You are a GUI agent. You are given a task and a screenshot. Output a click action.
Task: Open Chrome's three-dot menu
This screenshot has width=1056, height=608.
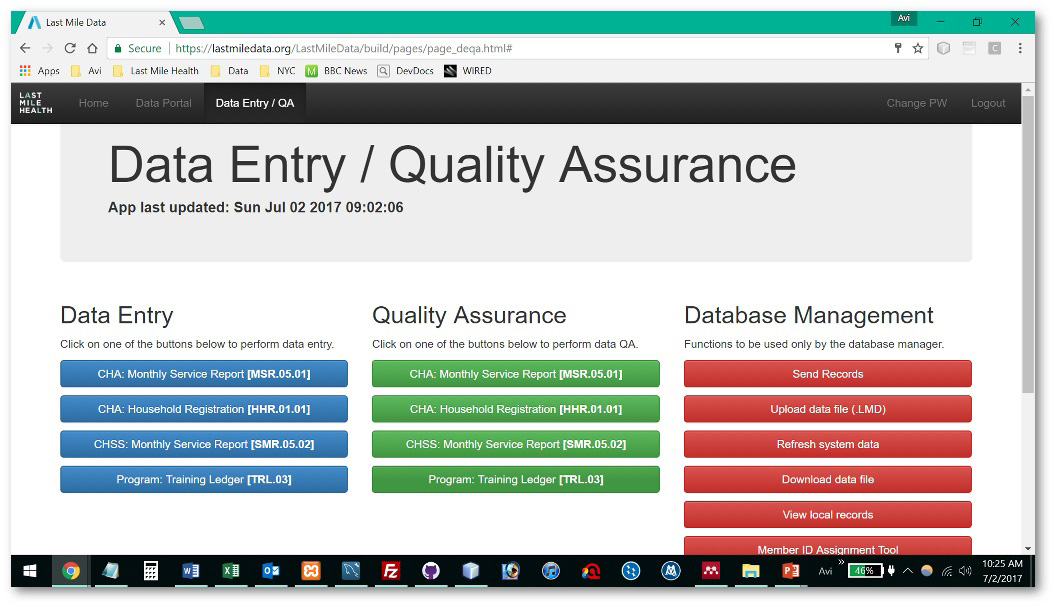point(1020,48)
